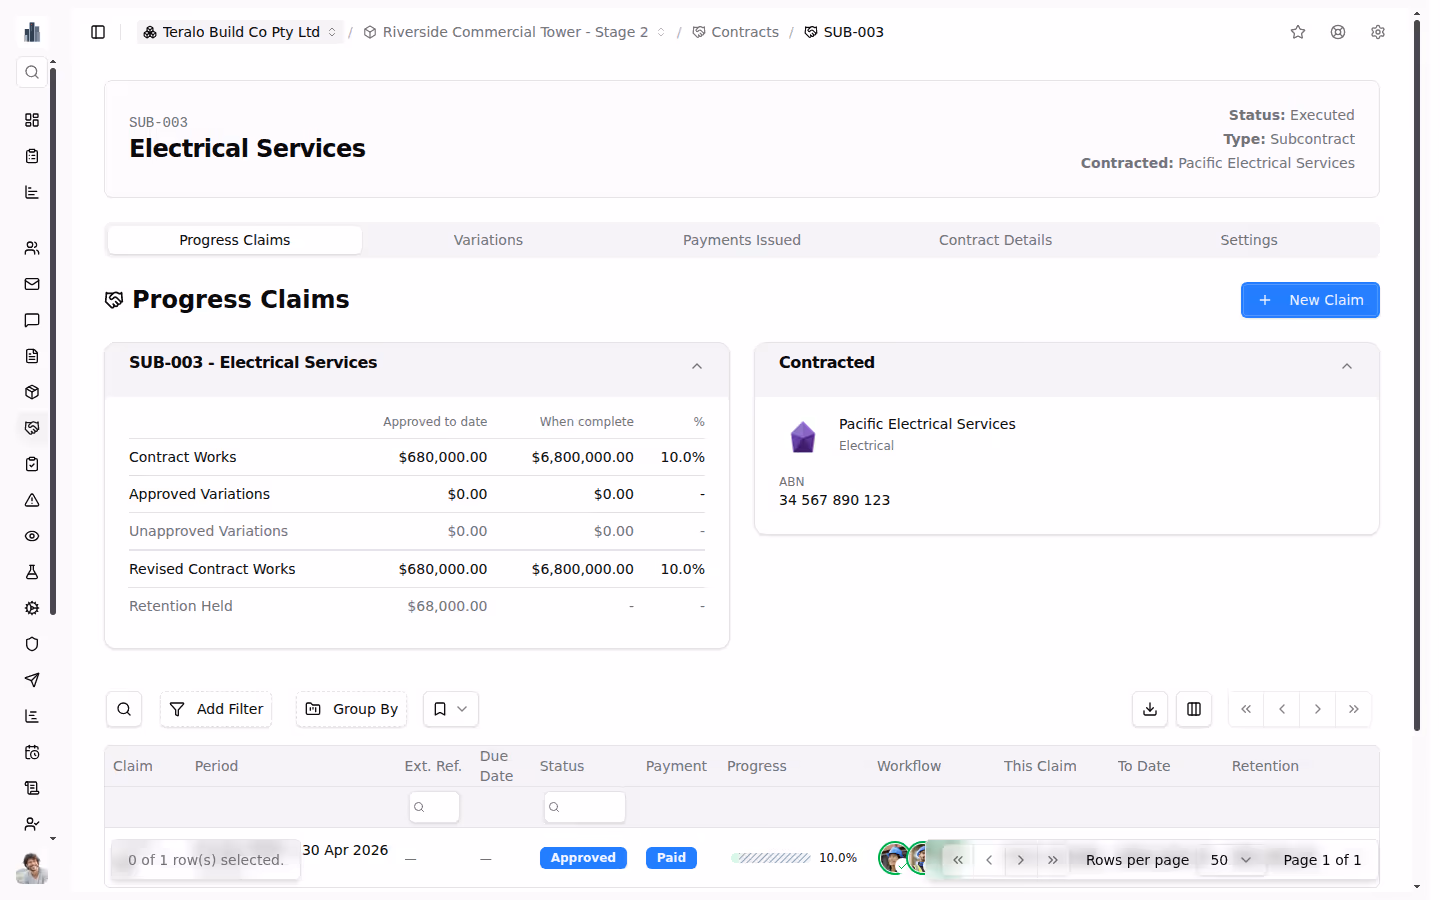Click the page vertical scrollbar
This screenshot has width=1440, height=900.
[1417, 375]
